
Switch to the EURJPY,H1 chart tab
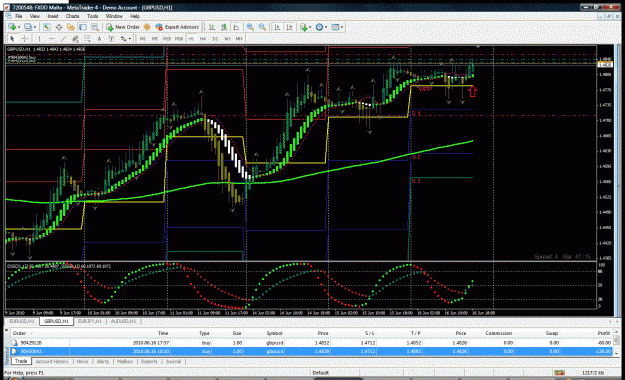point(90,321)
